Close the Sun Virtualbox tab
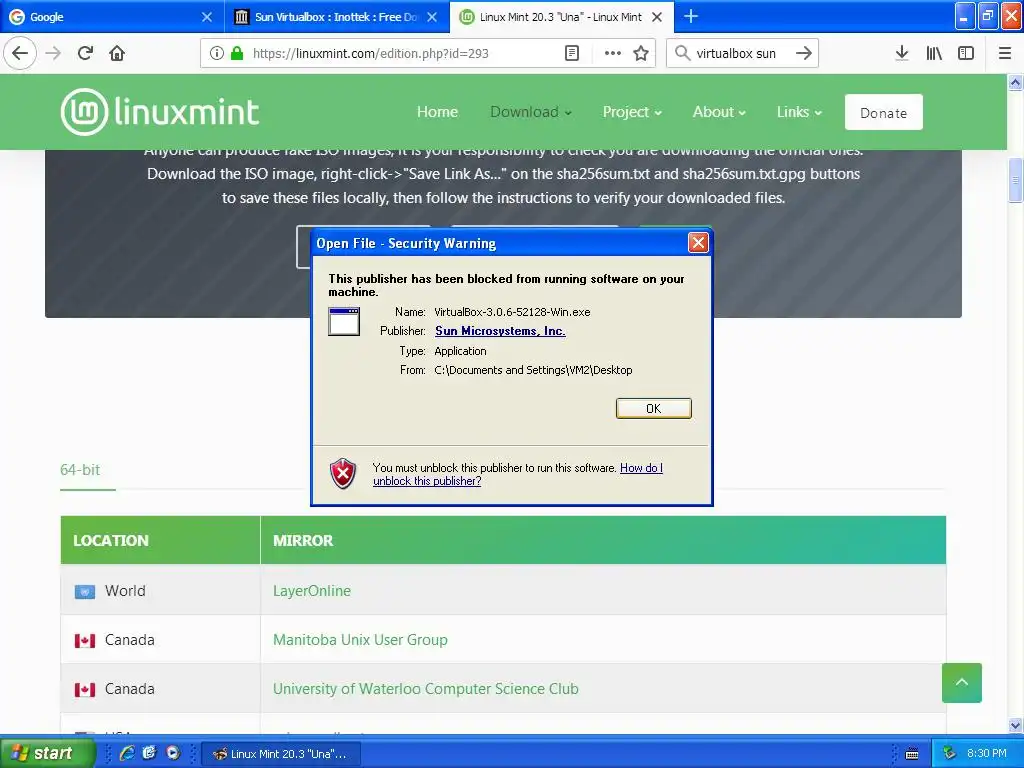 (x=432, y=17)
